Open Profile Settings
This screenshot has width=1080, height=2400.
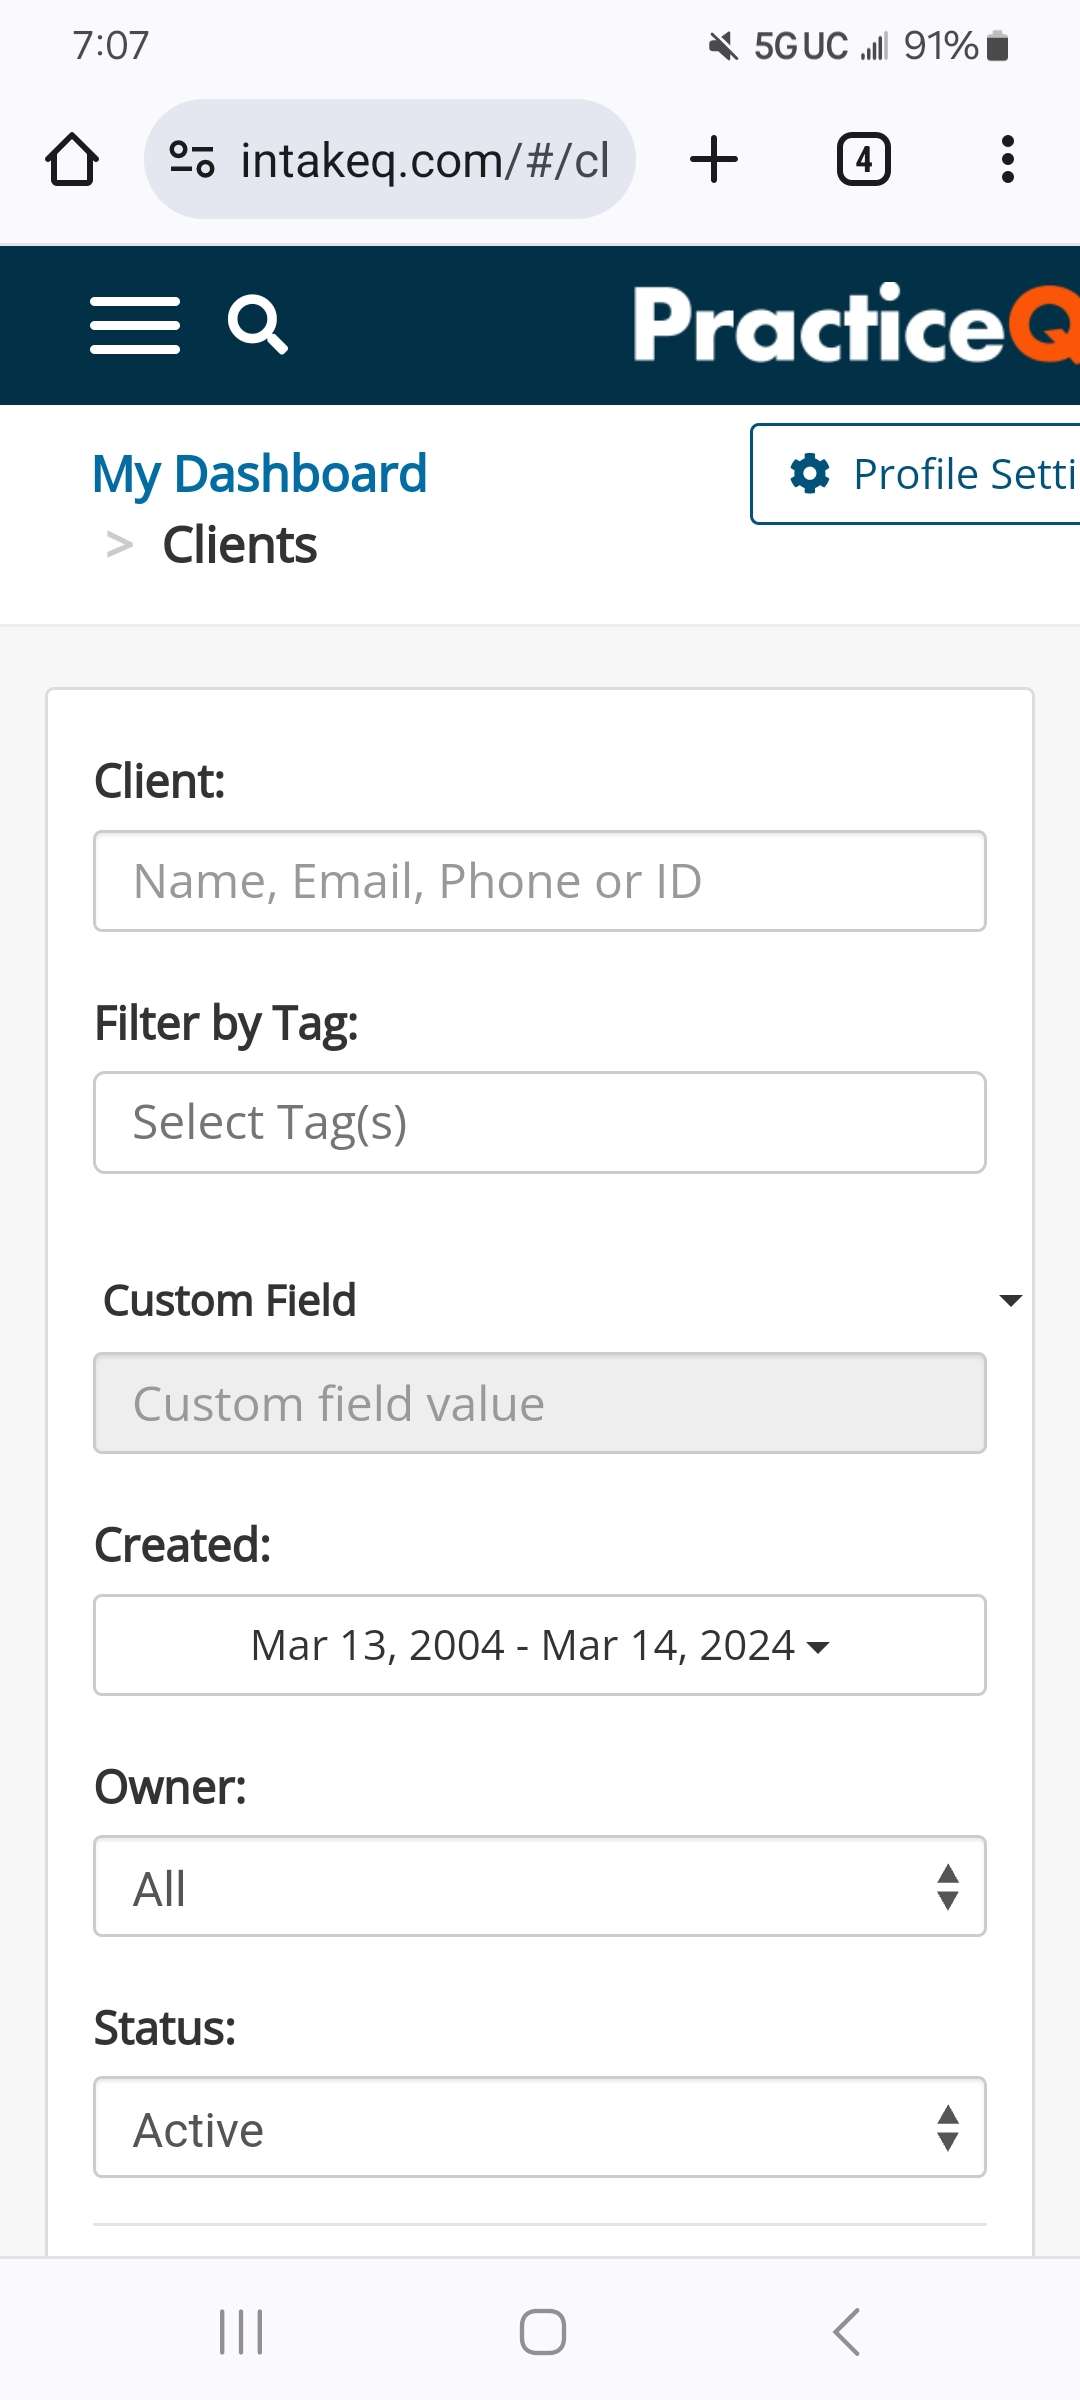(x=930, y=474)
